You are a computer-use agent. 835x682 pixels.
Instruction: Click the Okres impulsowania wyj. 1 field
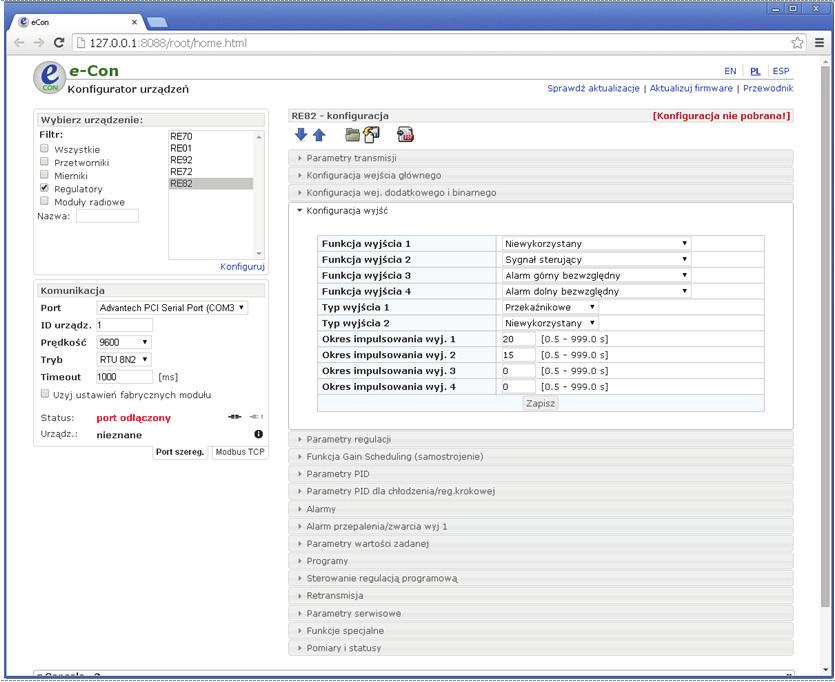click(x=518, y=339)
